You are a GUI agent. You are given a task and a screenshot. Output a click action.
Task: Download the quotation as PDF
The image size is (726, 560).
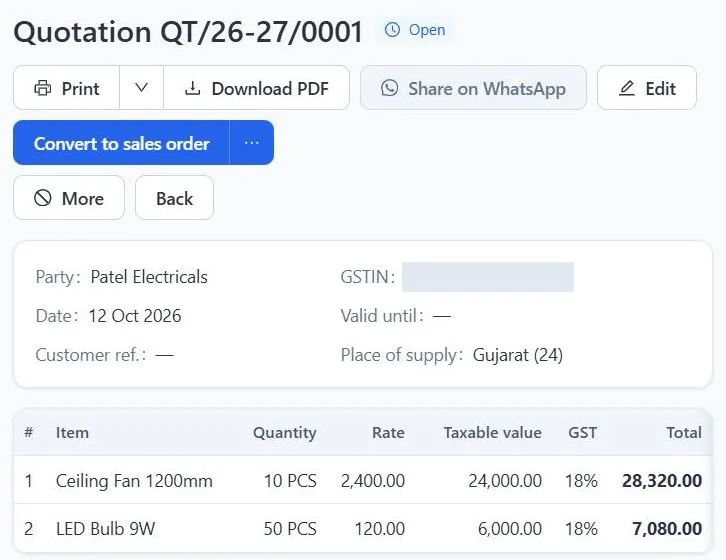[x=257, y=88]
